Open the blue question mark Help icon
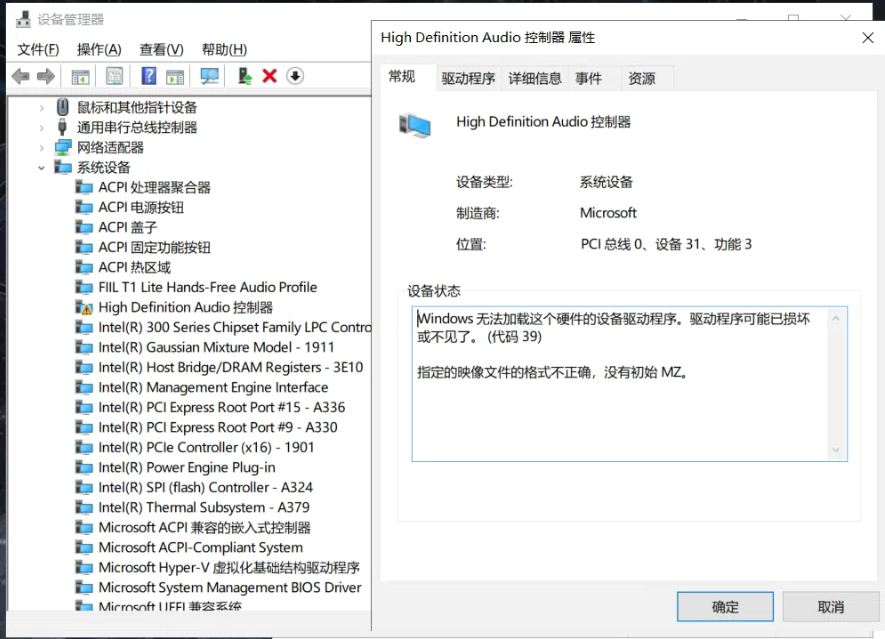The height and width of the screenshot is (639, 885). (x=148, y=76)
